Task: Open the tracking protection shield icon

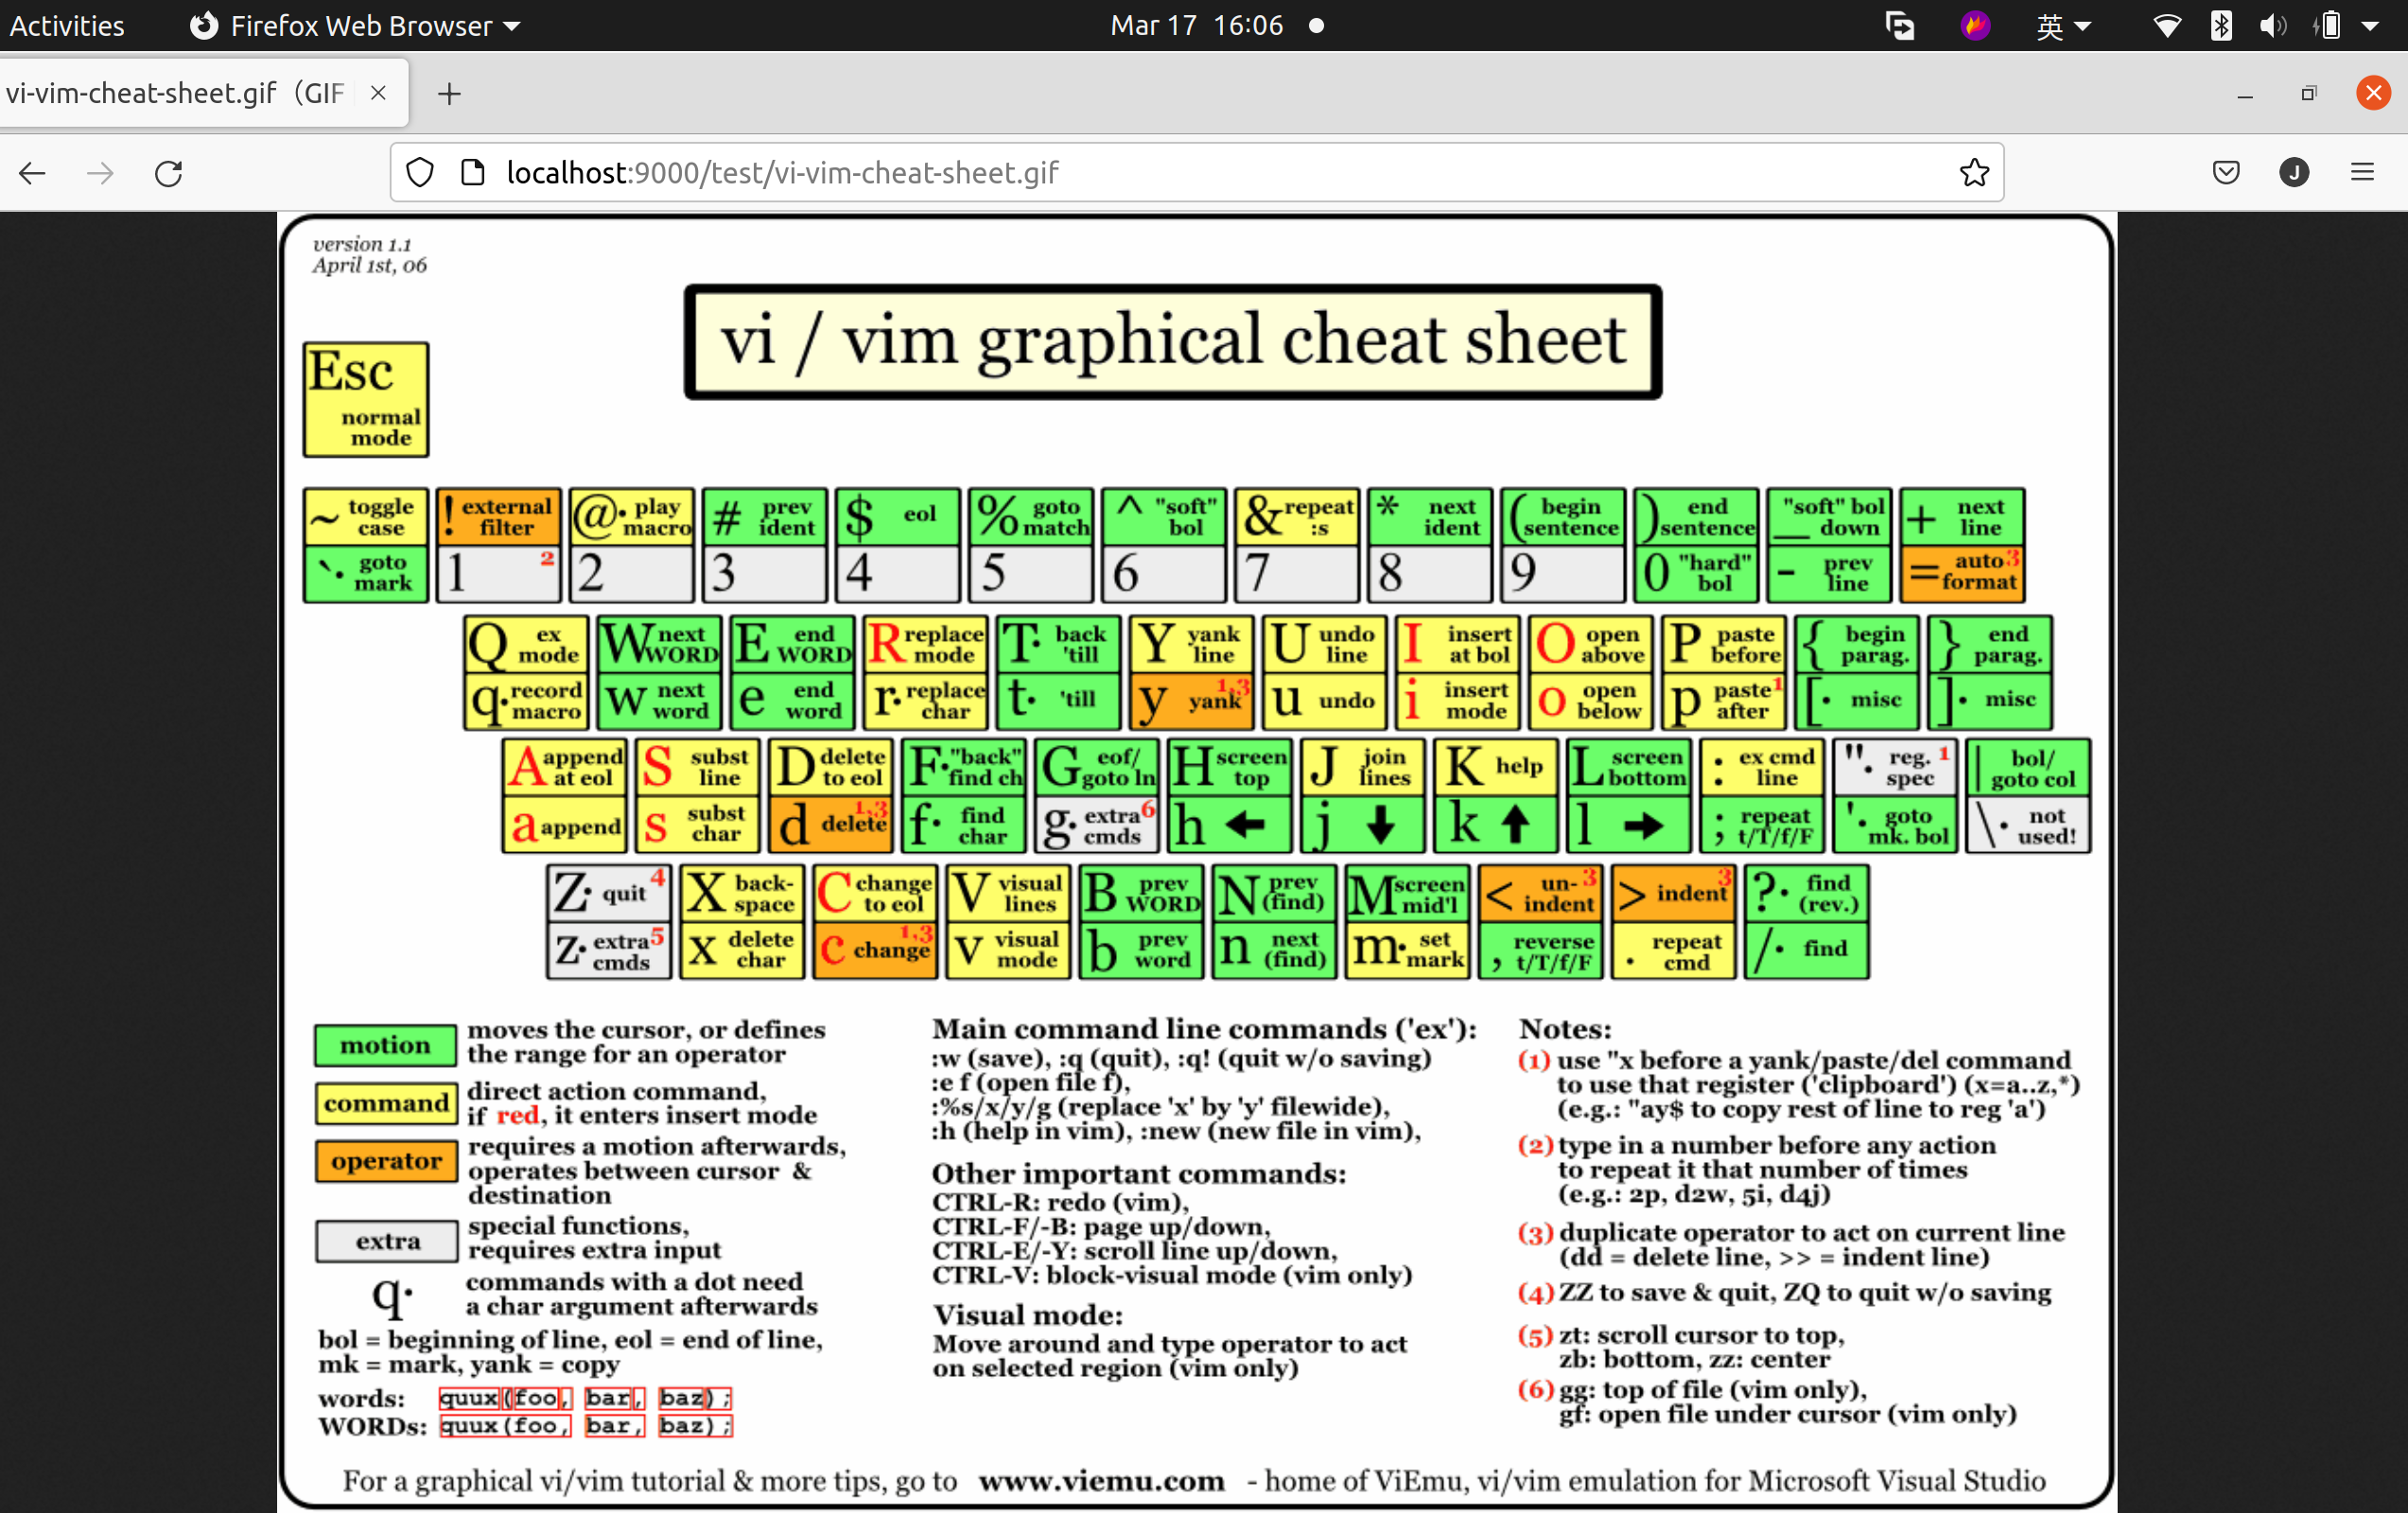Action: [420, 173]
